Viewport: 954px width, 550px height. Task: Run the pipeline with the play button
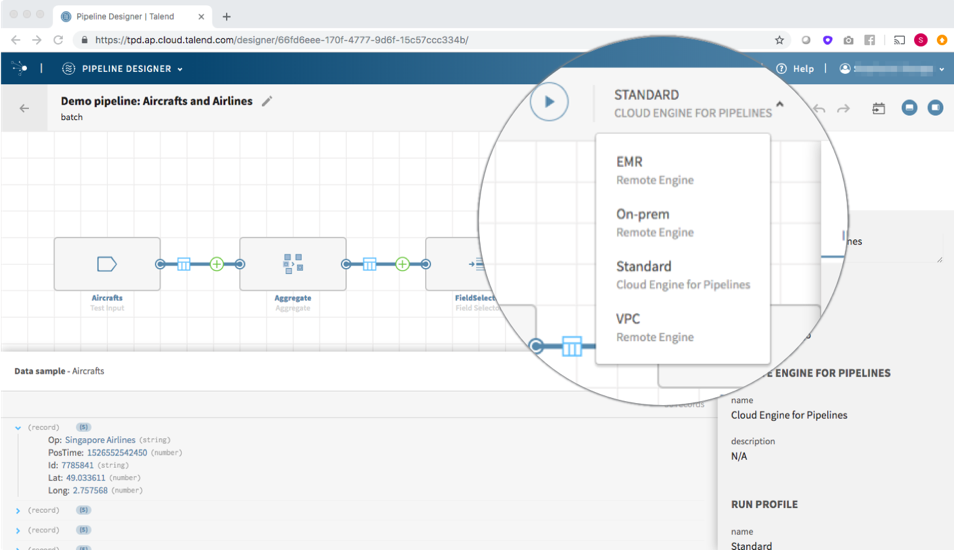pos(549,102)
